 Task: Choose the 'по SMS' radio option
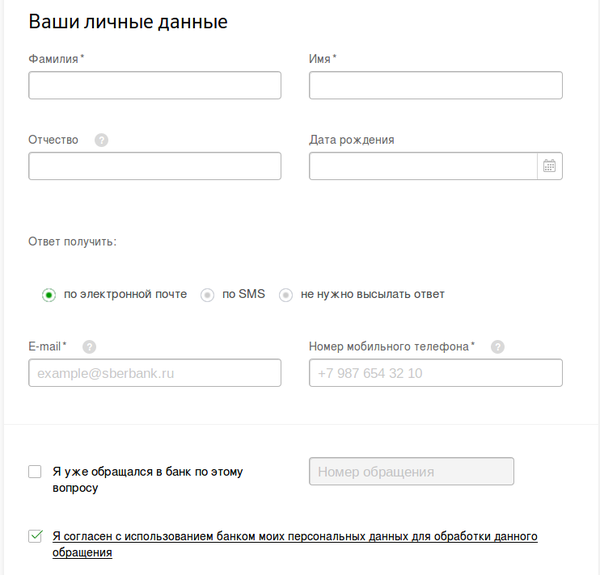207,295
